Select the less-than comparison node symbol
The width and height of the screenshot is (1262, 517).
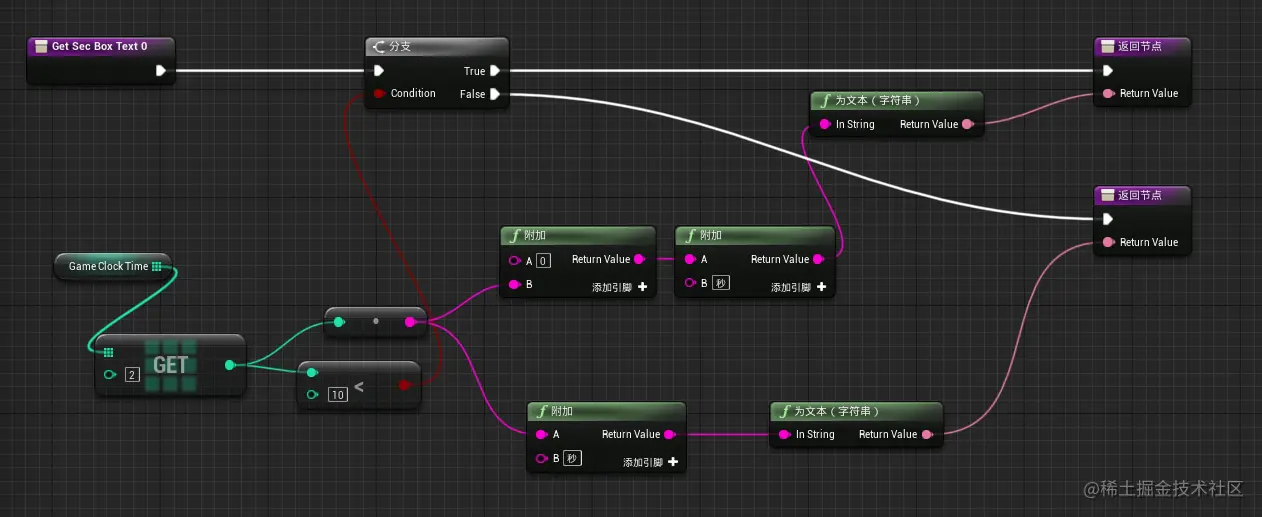coord(359,386)
